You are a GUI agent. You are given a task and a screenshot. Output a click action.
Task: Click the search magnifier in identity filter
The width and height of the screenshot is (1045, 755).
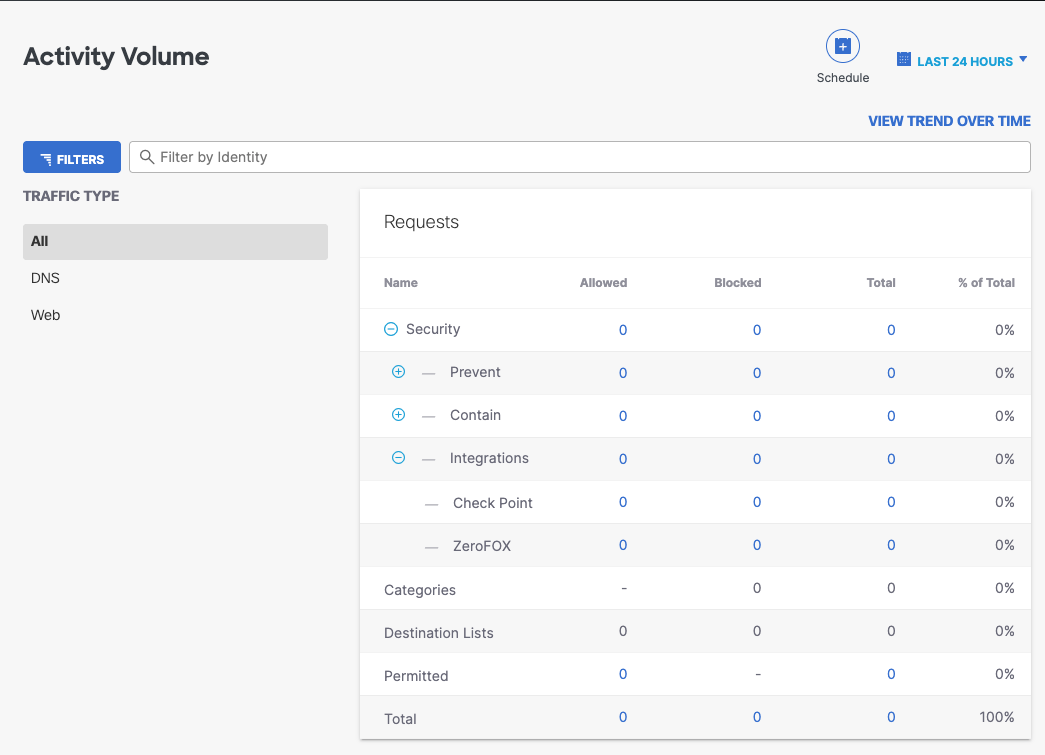coord(147,157)
